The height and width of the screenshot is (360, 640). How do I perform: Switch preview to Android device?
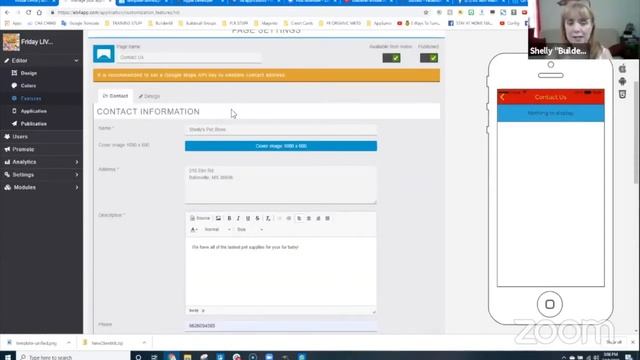[x=622, y=81]
